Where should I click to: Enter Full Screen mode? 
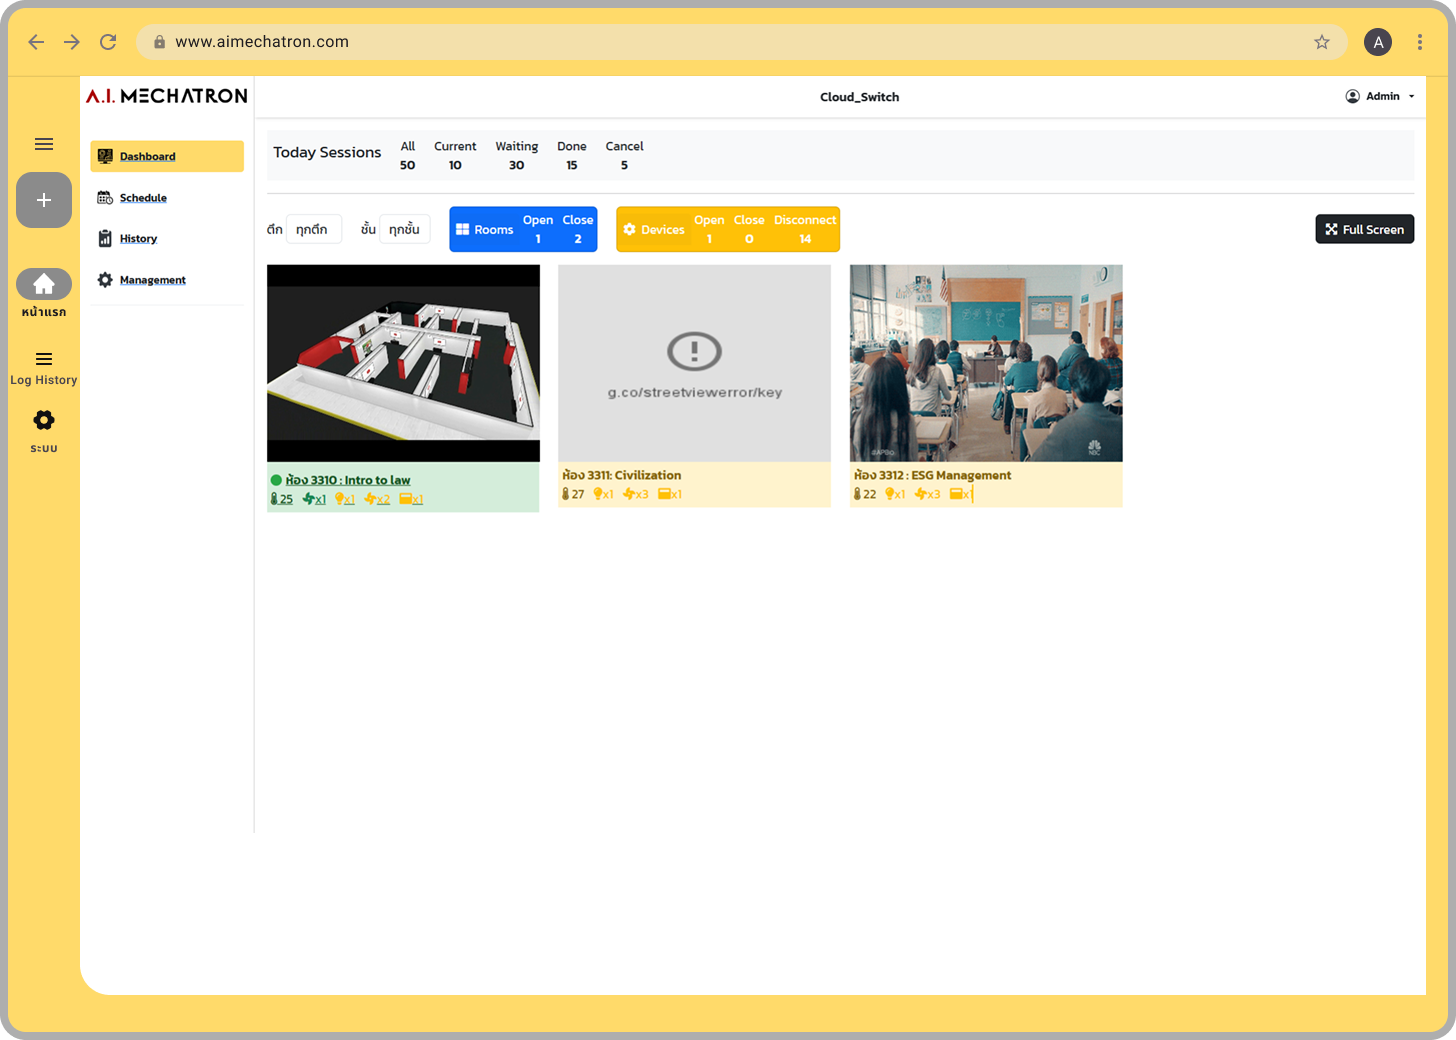[x=1365, y=229]
